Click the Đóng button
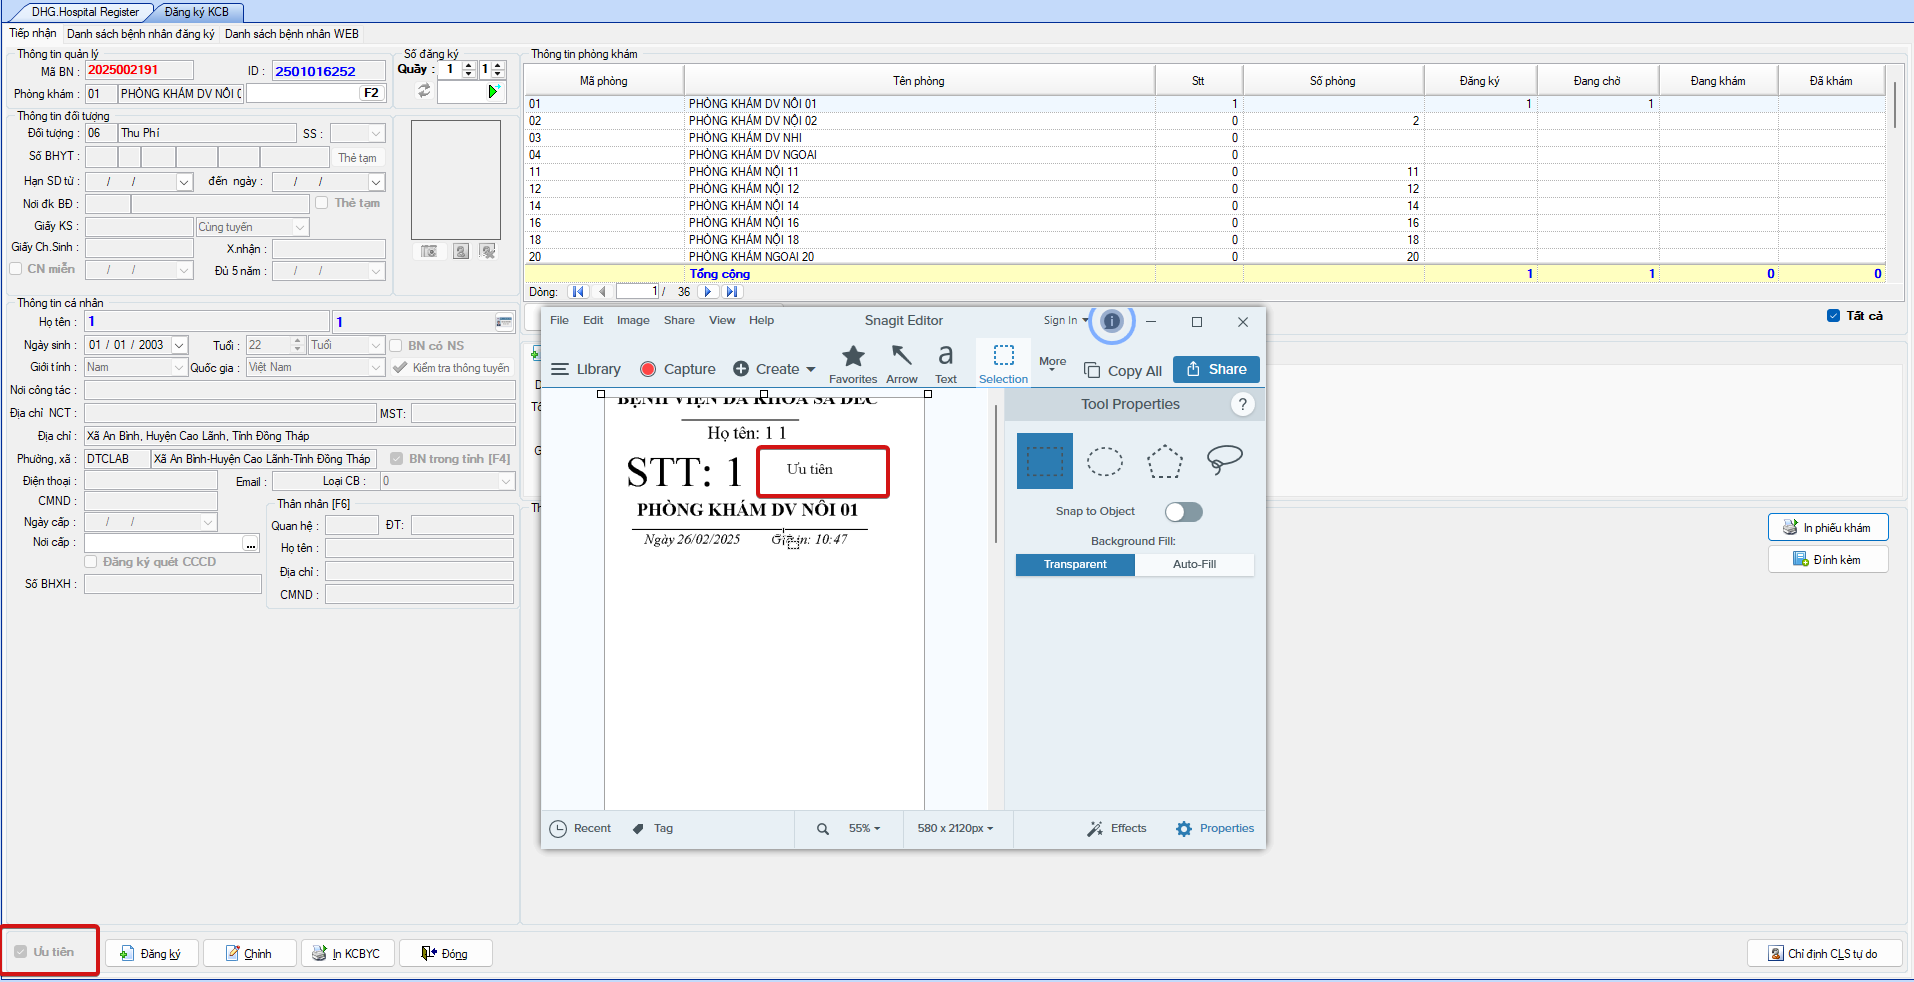Viewport: 1914px width, 982px height. click(446, 954)
